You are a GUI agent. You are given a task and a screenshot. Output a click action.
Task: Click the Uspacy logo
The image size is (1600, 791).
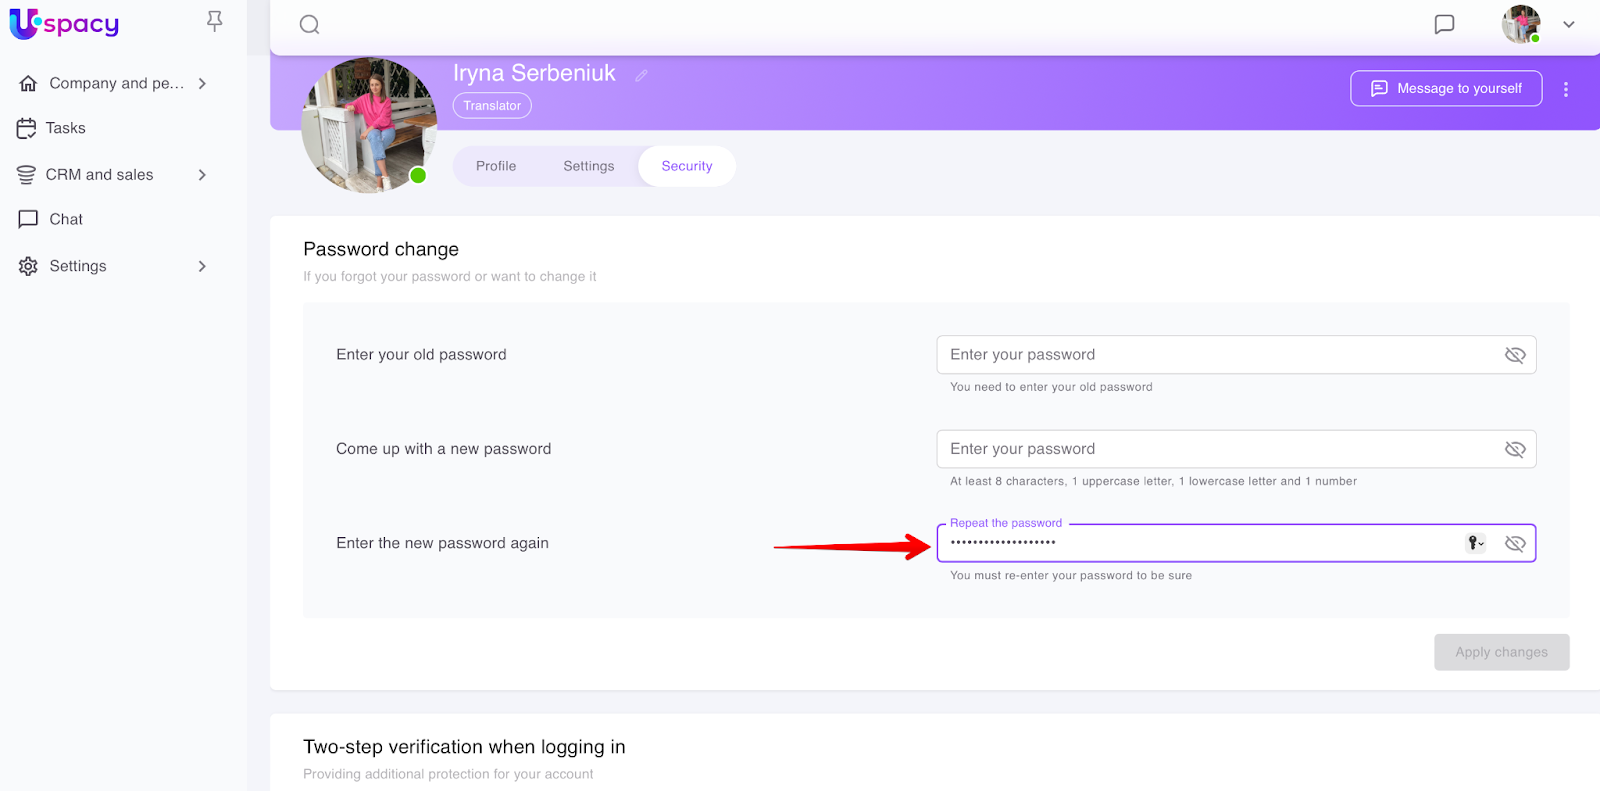coord(65,24)
